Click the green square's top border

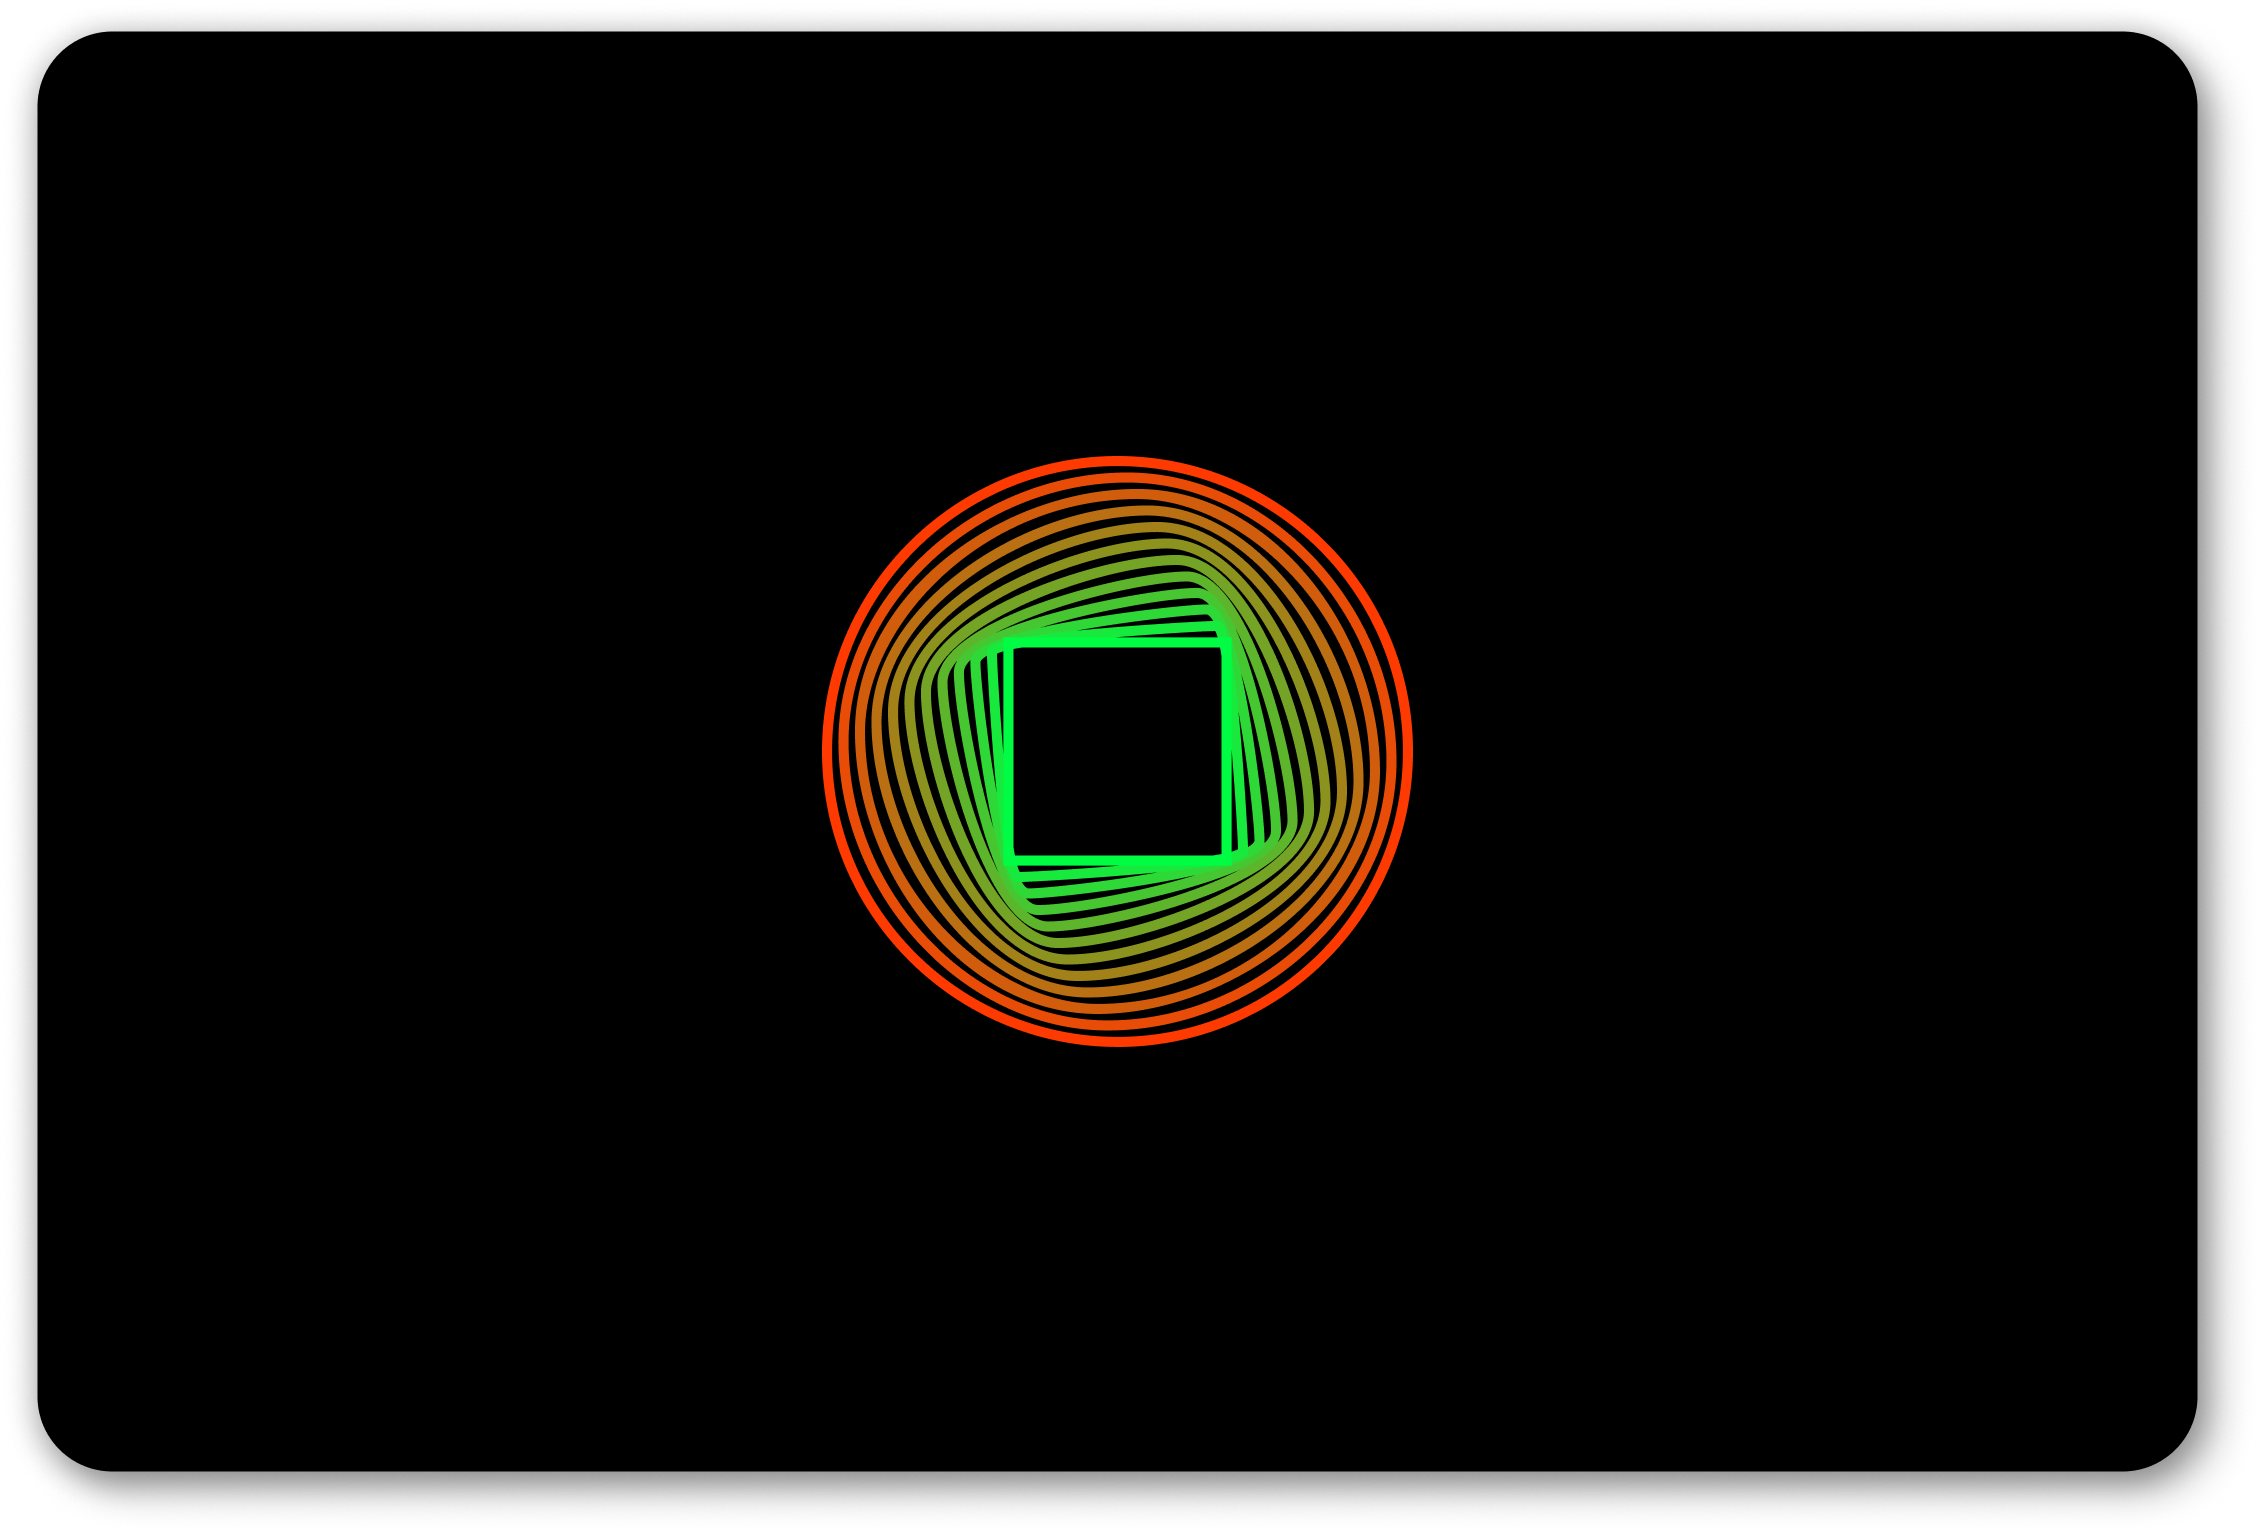click(1117, 641)
